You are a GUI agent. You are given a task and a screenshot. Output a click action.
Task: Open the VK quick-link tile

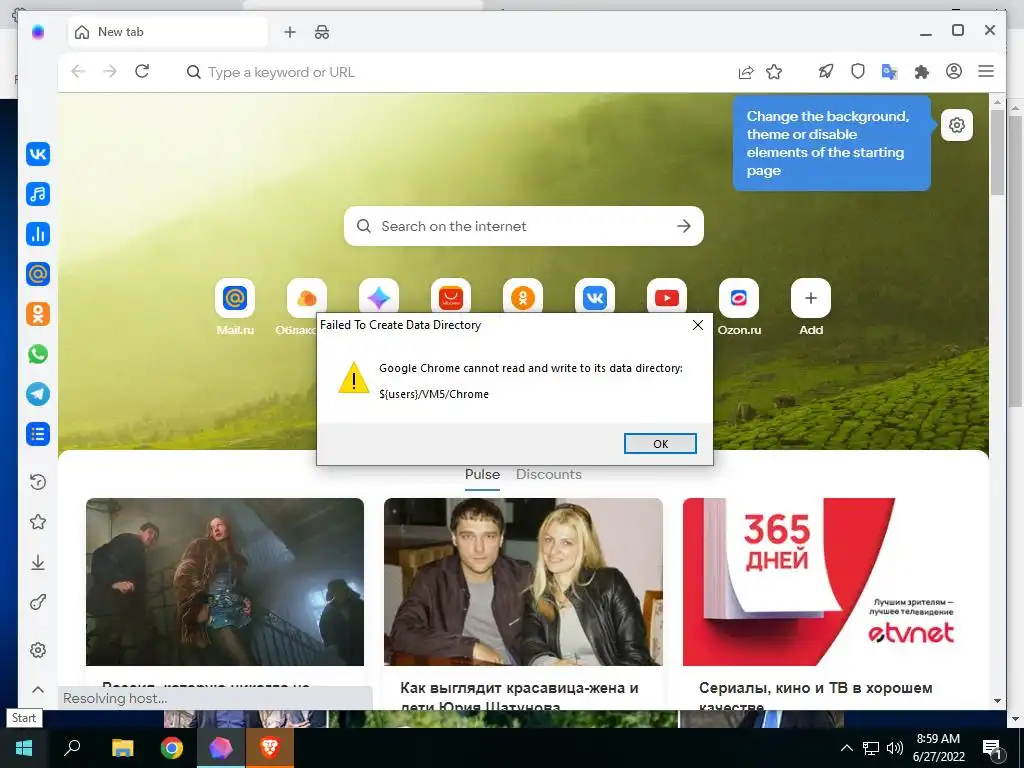(x=595, y=296)
